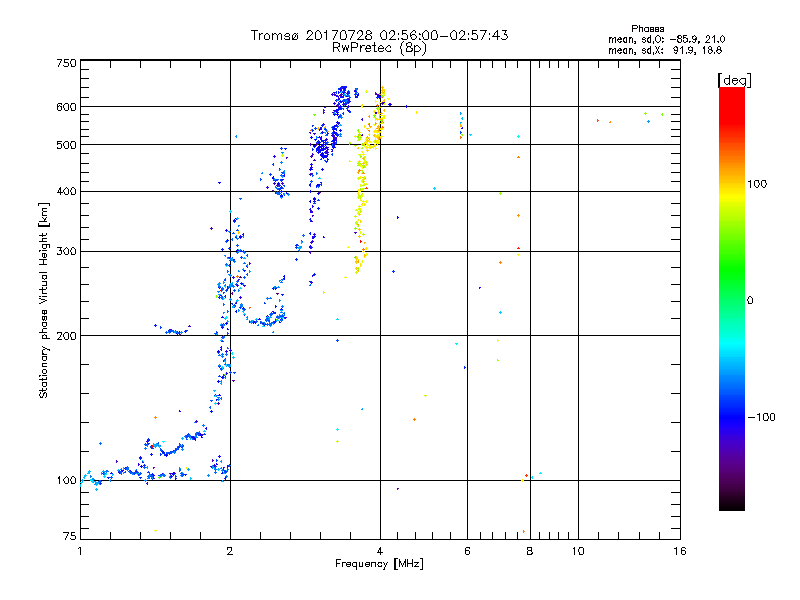This screenshot has height=600, width=800.
Task: Click the '500' height tick label
Action: 66,145
